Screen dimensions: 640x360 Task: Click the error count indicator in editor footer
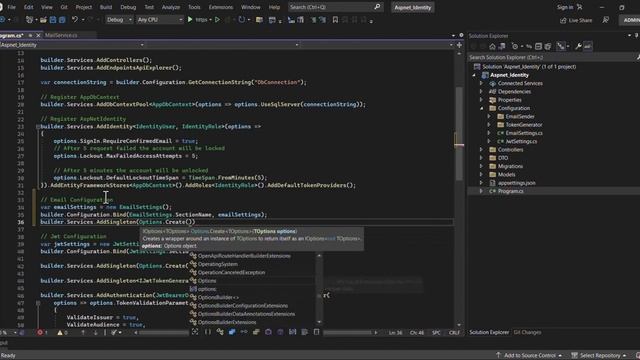pyautogui.click(x=42, y=333)
